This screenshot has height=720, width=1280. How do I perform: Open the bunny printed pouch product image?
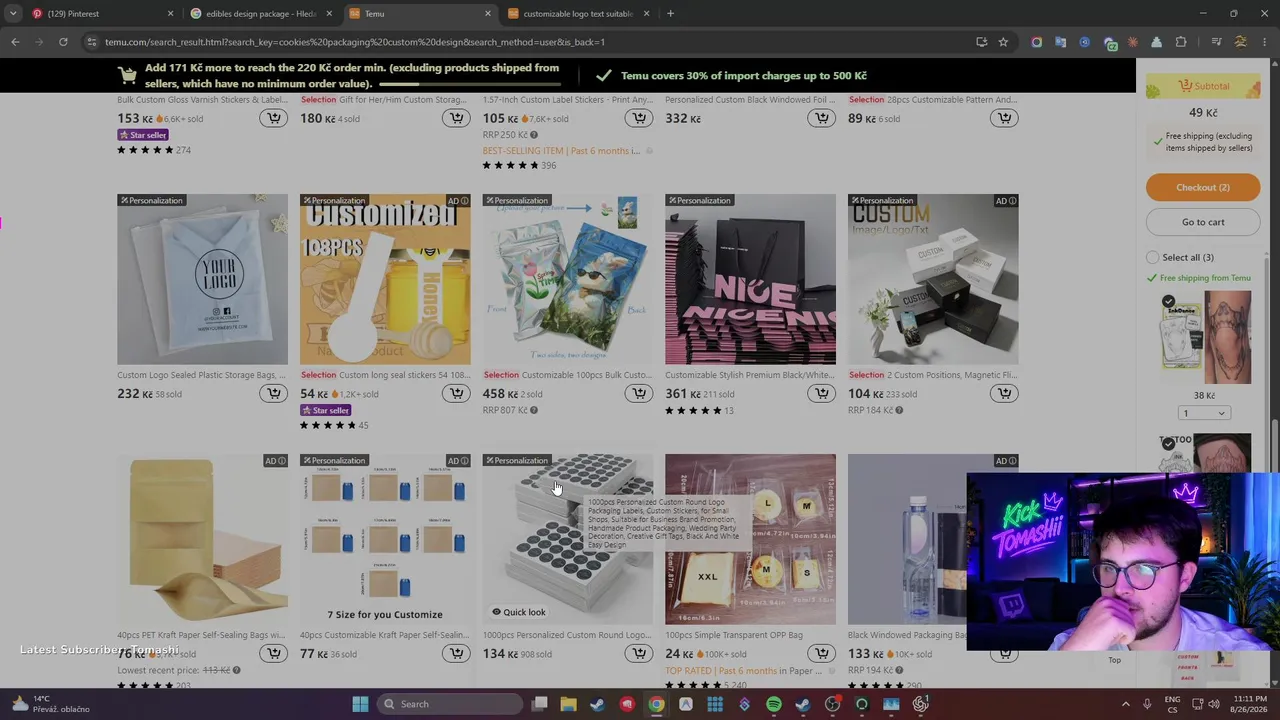click(x=568, y=279)
